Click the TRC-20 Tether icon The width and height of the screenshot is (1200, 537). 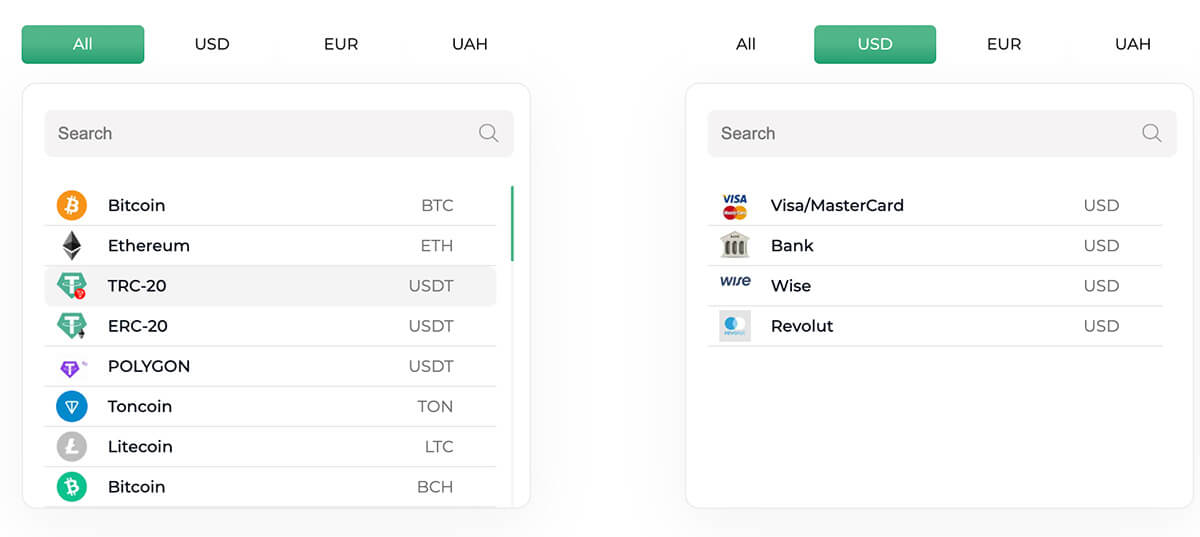tap(72, 286)
